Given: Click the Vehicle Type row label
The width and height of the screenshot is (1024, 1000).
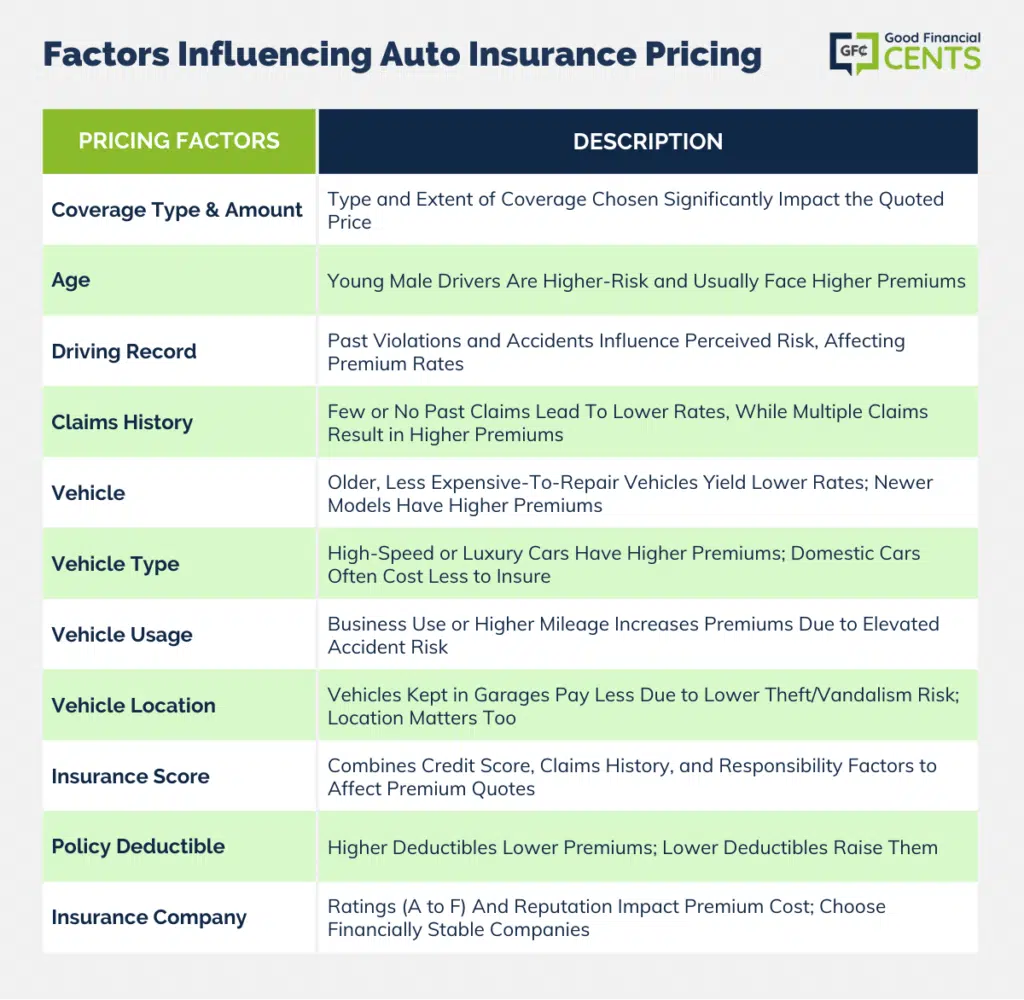Looking at the screenshot, I should pos(115,564).
